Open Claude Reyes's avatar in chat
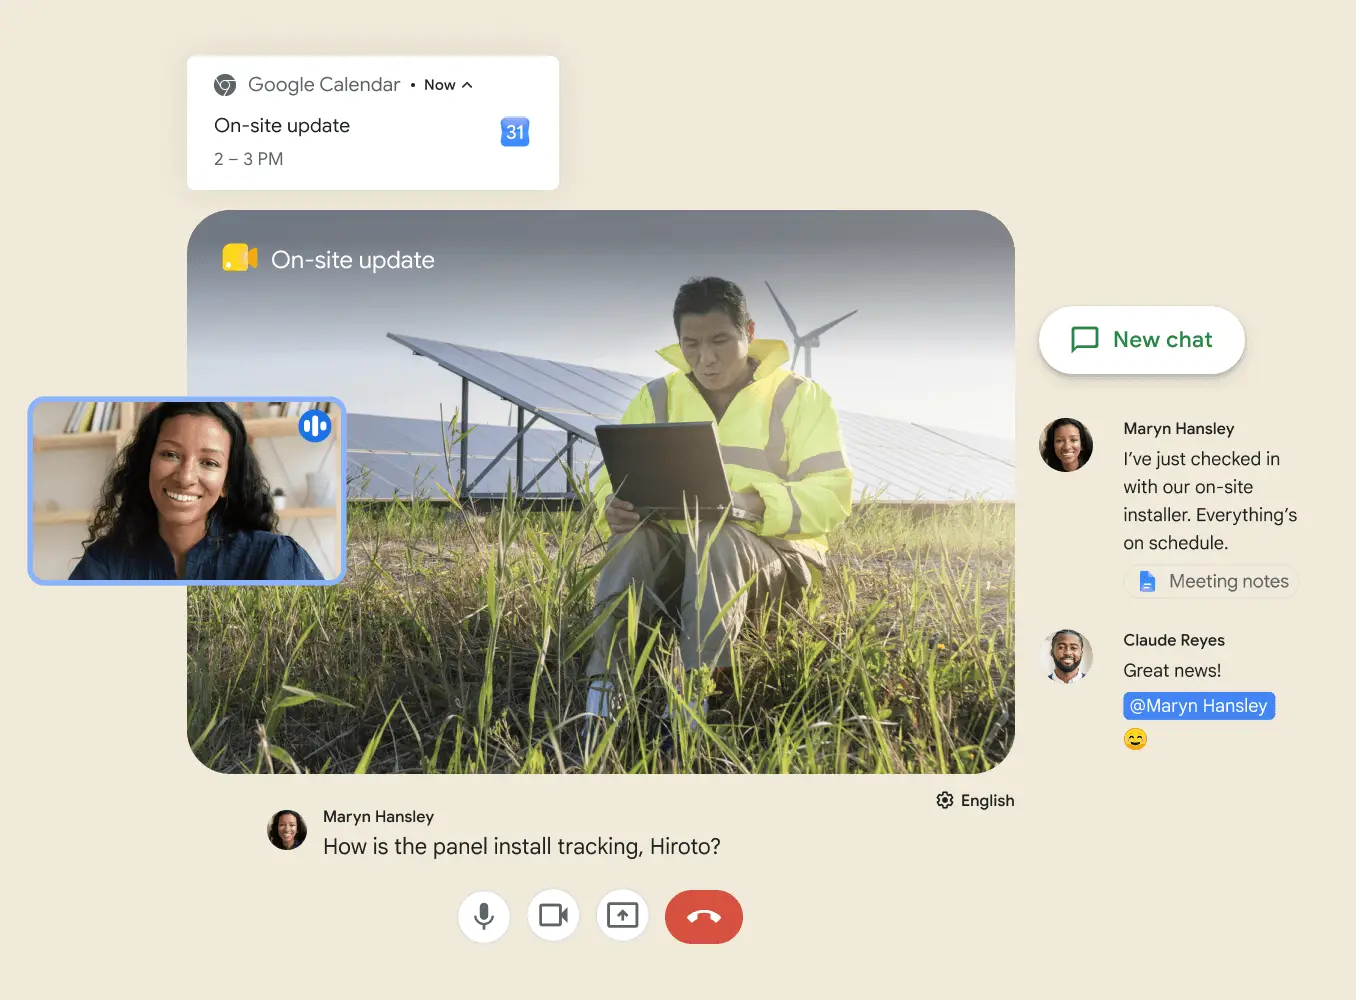This screenshot has width=1356, height=1000. pyautogui.click(x=1066, y=656)
